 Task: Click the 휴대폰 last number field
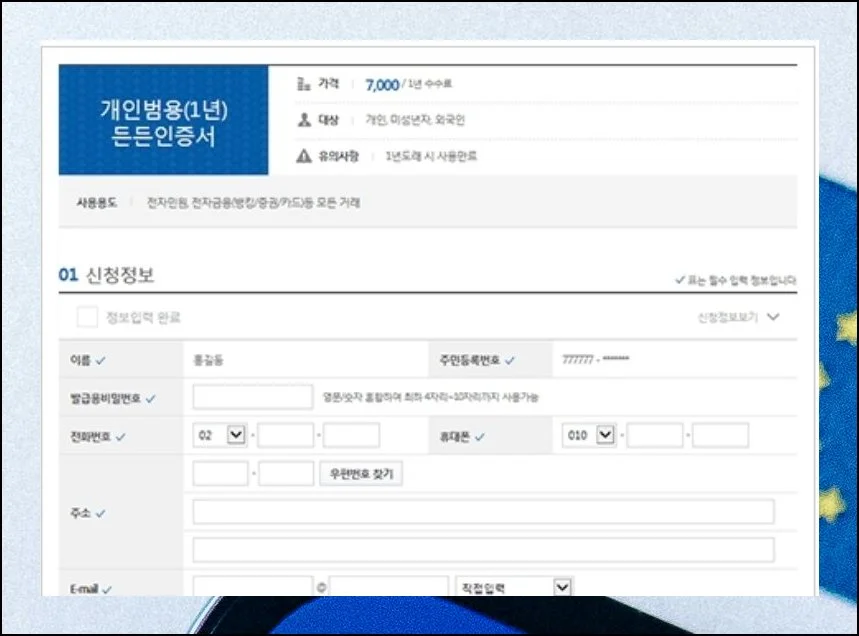[x=720, y=435]
